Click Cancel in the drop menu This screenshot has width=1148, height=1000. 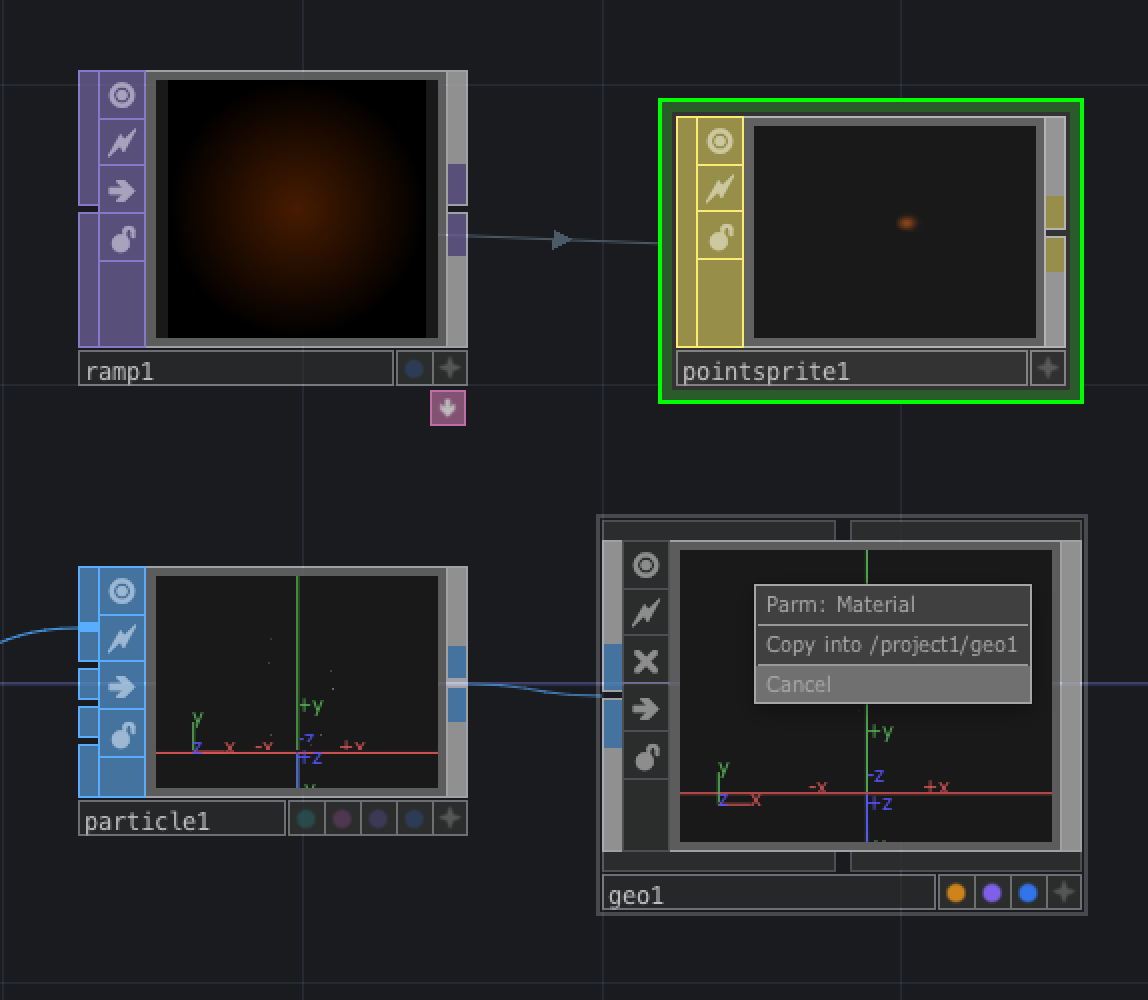click(x=892, y=684)
